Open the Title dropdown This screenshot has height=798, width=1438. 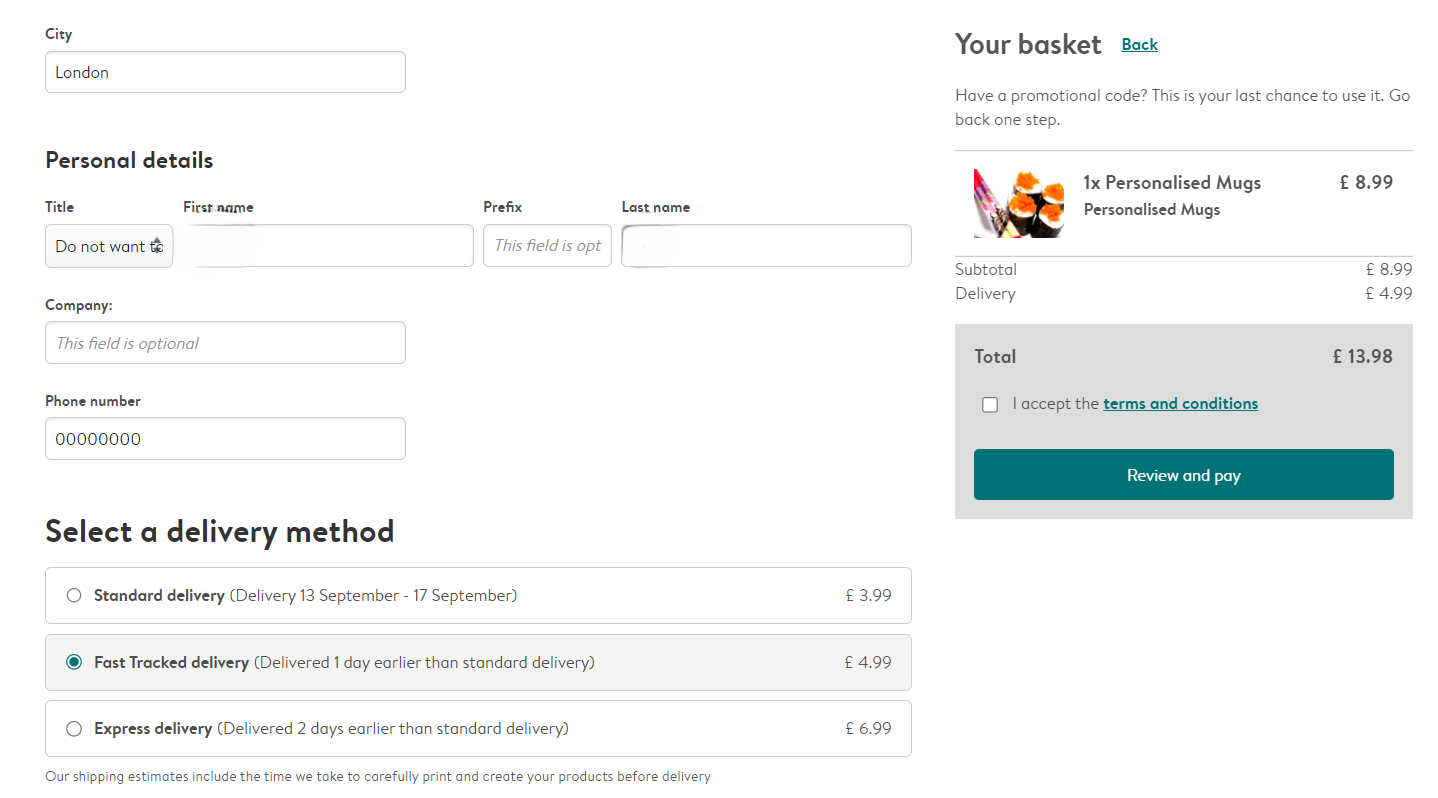tap(109, 246)
